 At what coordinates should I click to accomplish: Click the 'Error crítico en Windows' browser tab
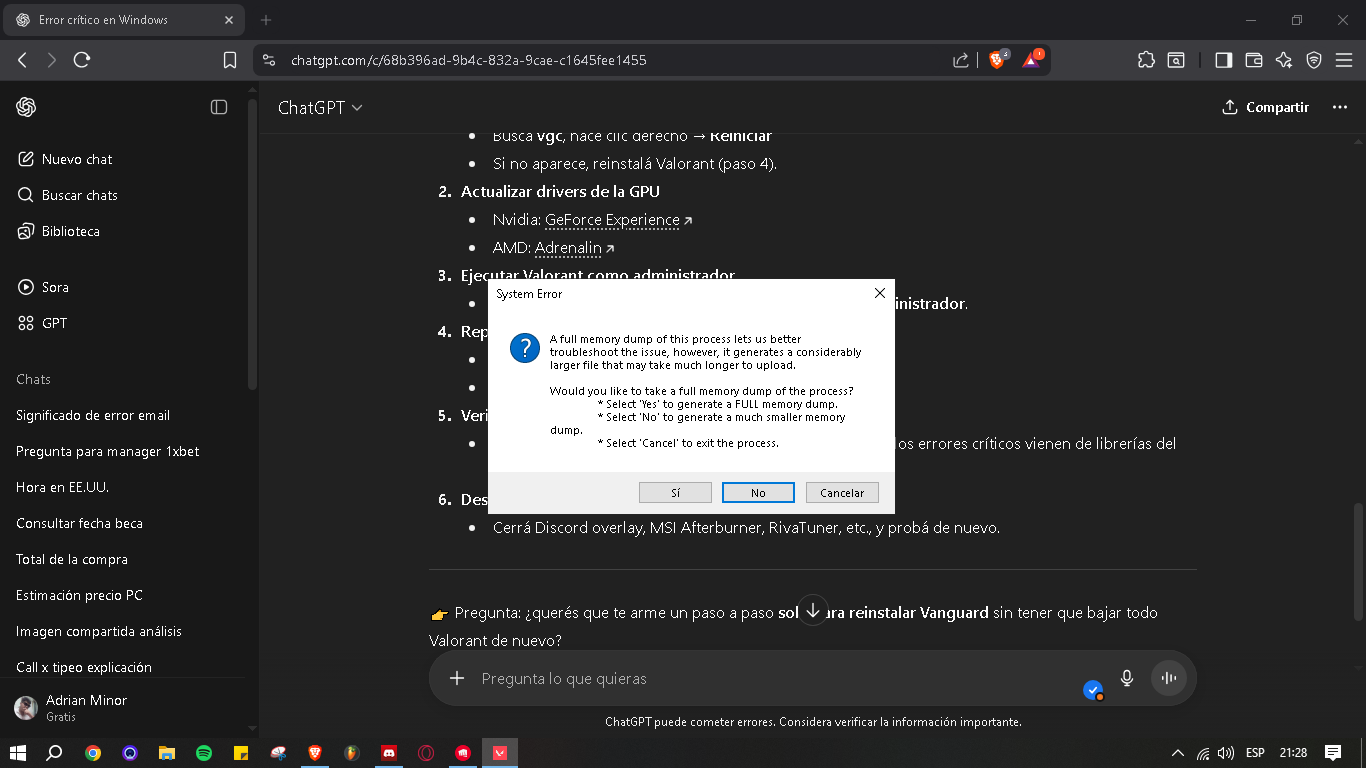point(124,20)
